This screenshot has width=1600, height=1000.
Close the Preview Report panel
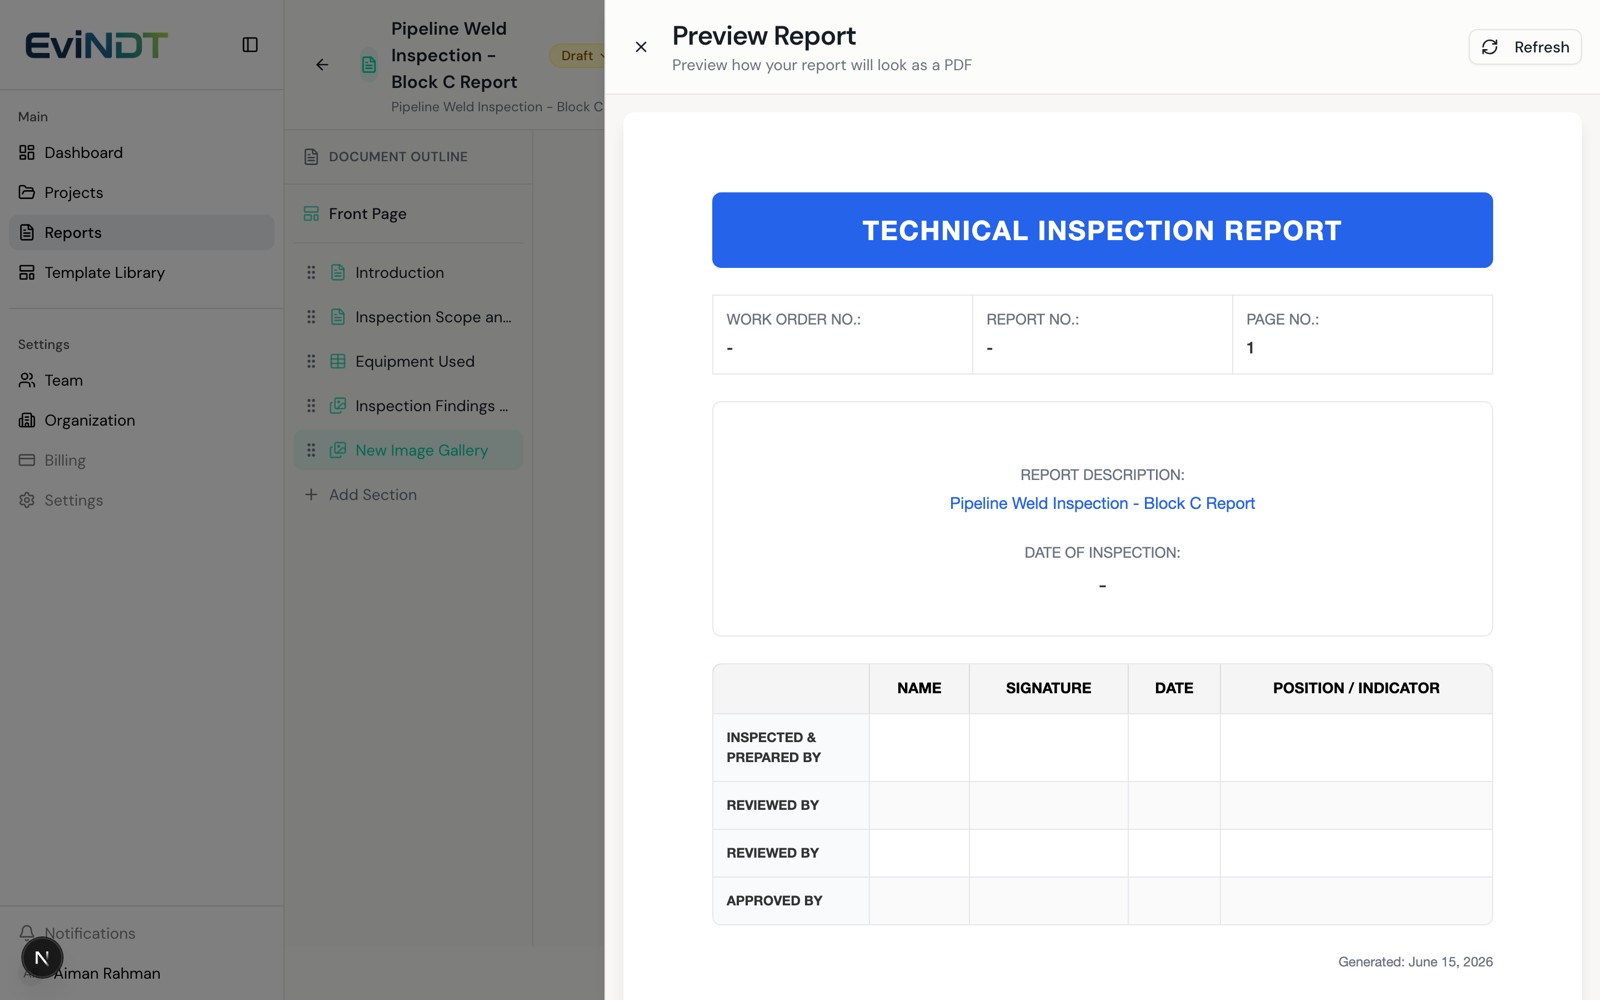point(641,47)
